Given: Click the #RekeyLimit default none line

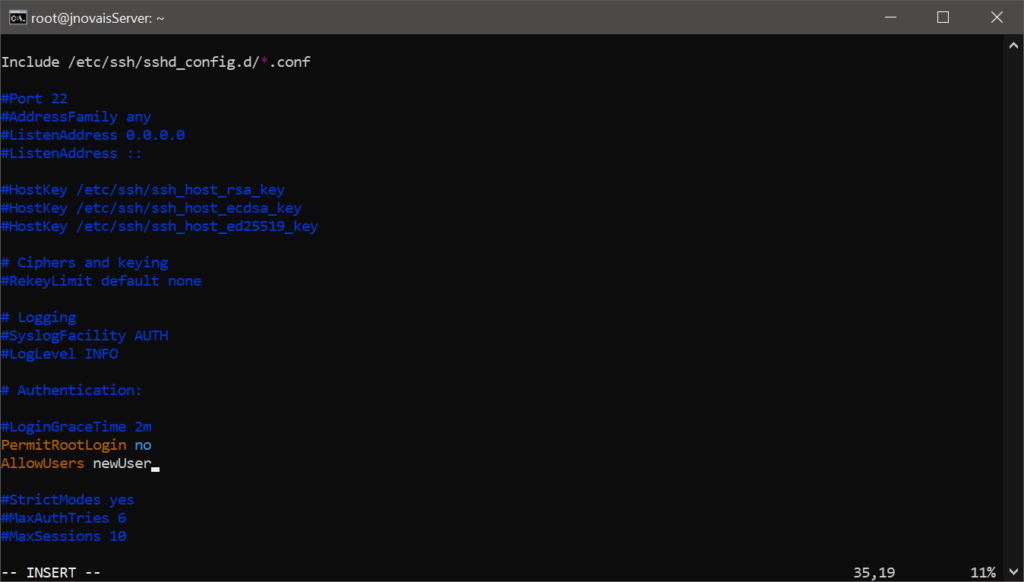Looking at the screenshot, I should (101, 281).
